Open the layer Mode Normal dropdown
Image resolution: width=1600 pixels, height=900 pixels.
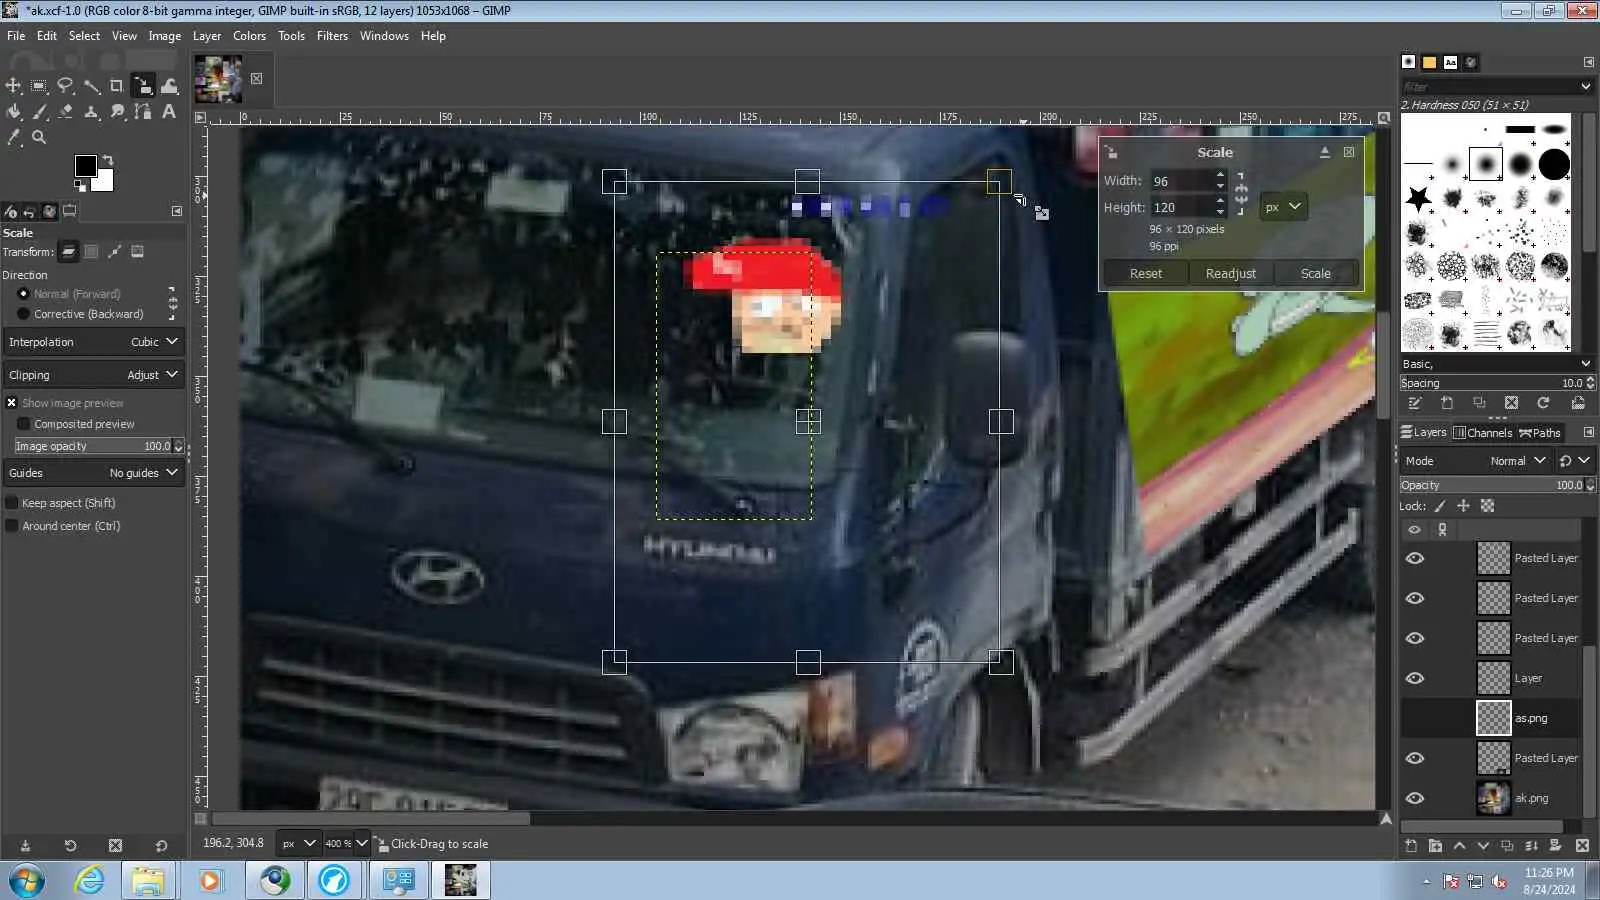click(x=1476, y=461)
